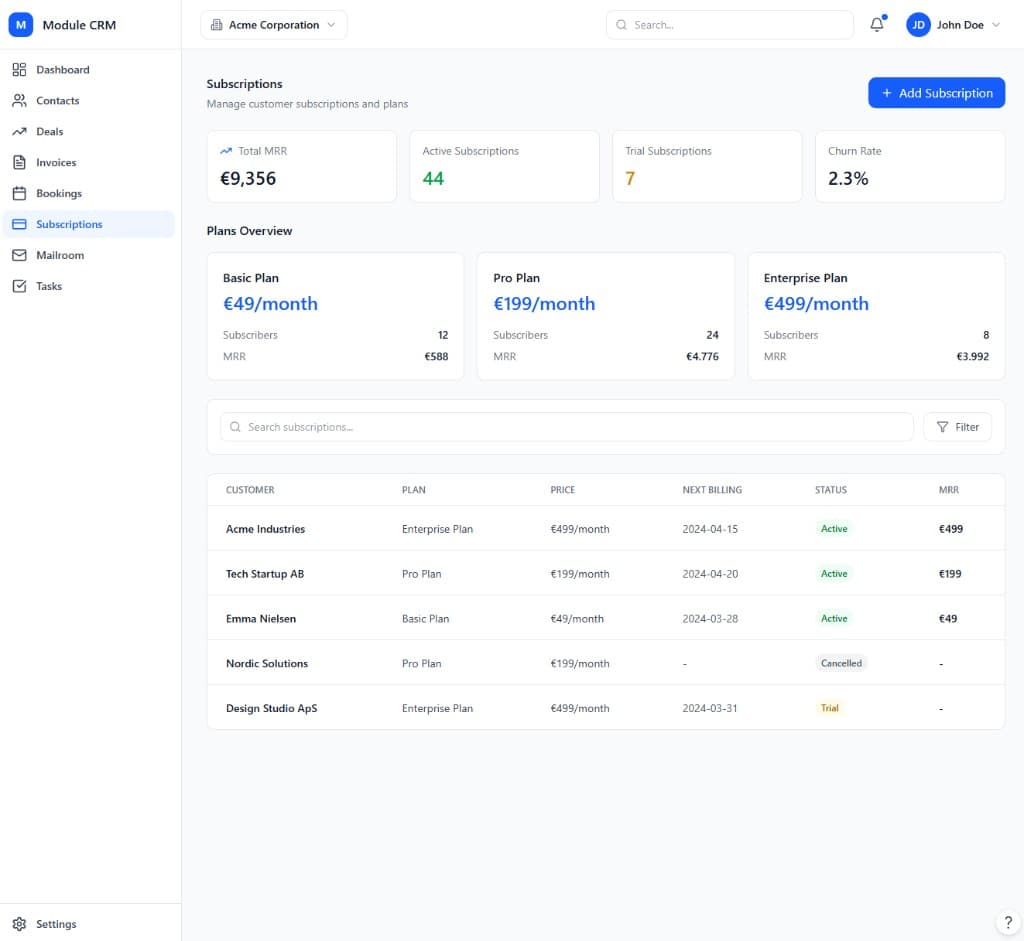1024x941 pixels.
Task: Click the plus icon in Add Subscription
Action: [887, 93]
